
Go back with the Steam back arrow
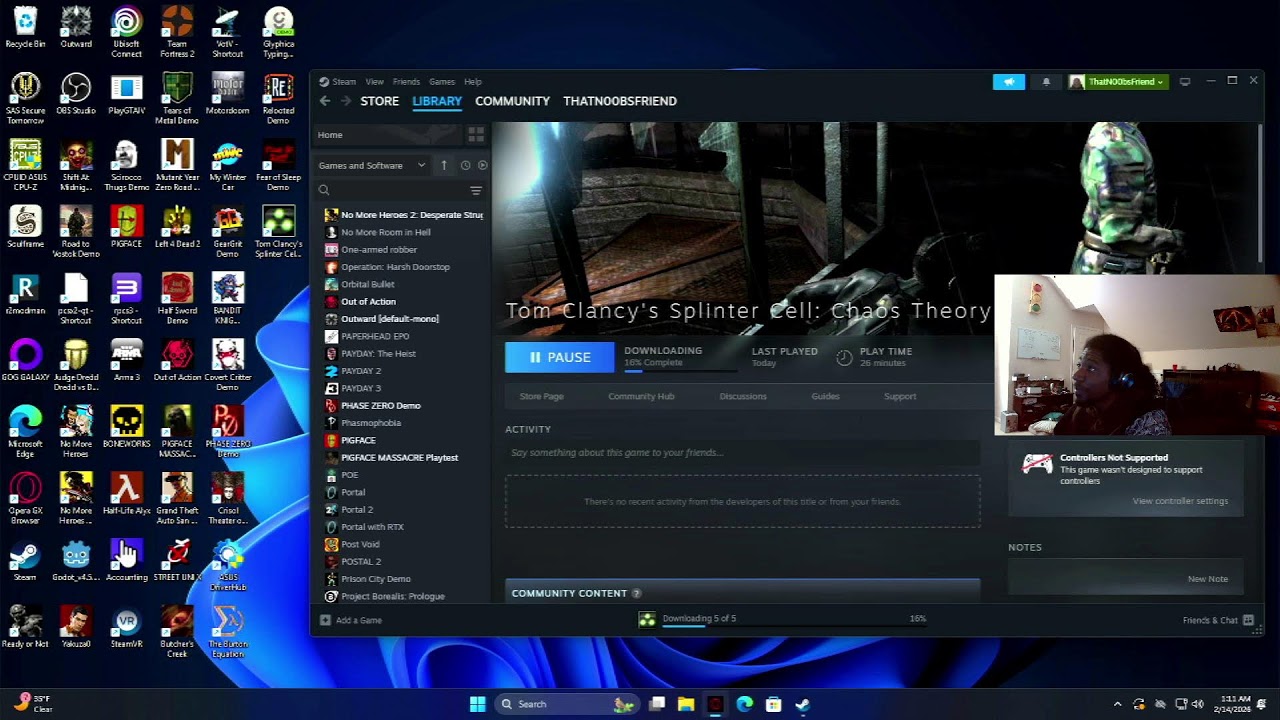coord(325,101)
